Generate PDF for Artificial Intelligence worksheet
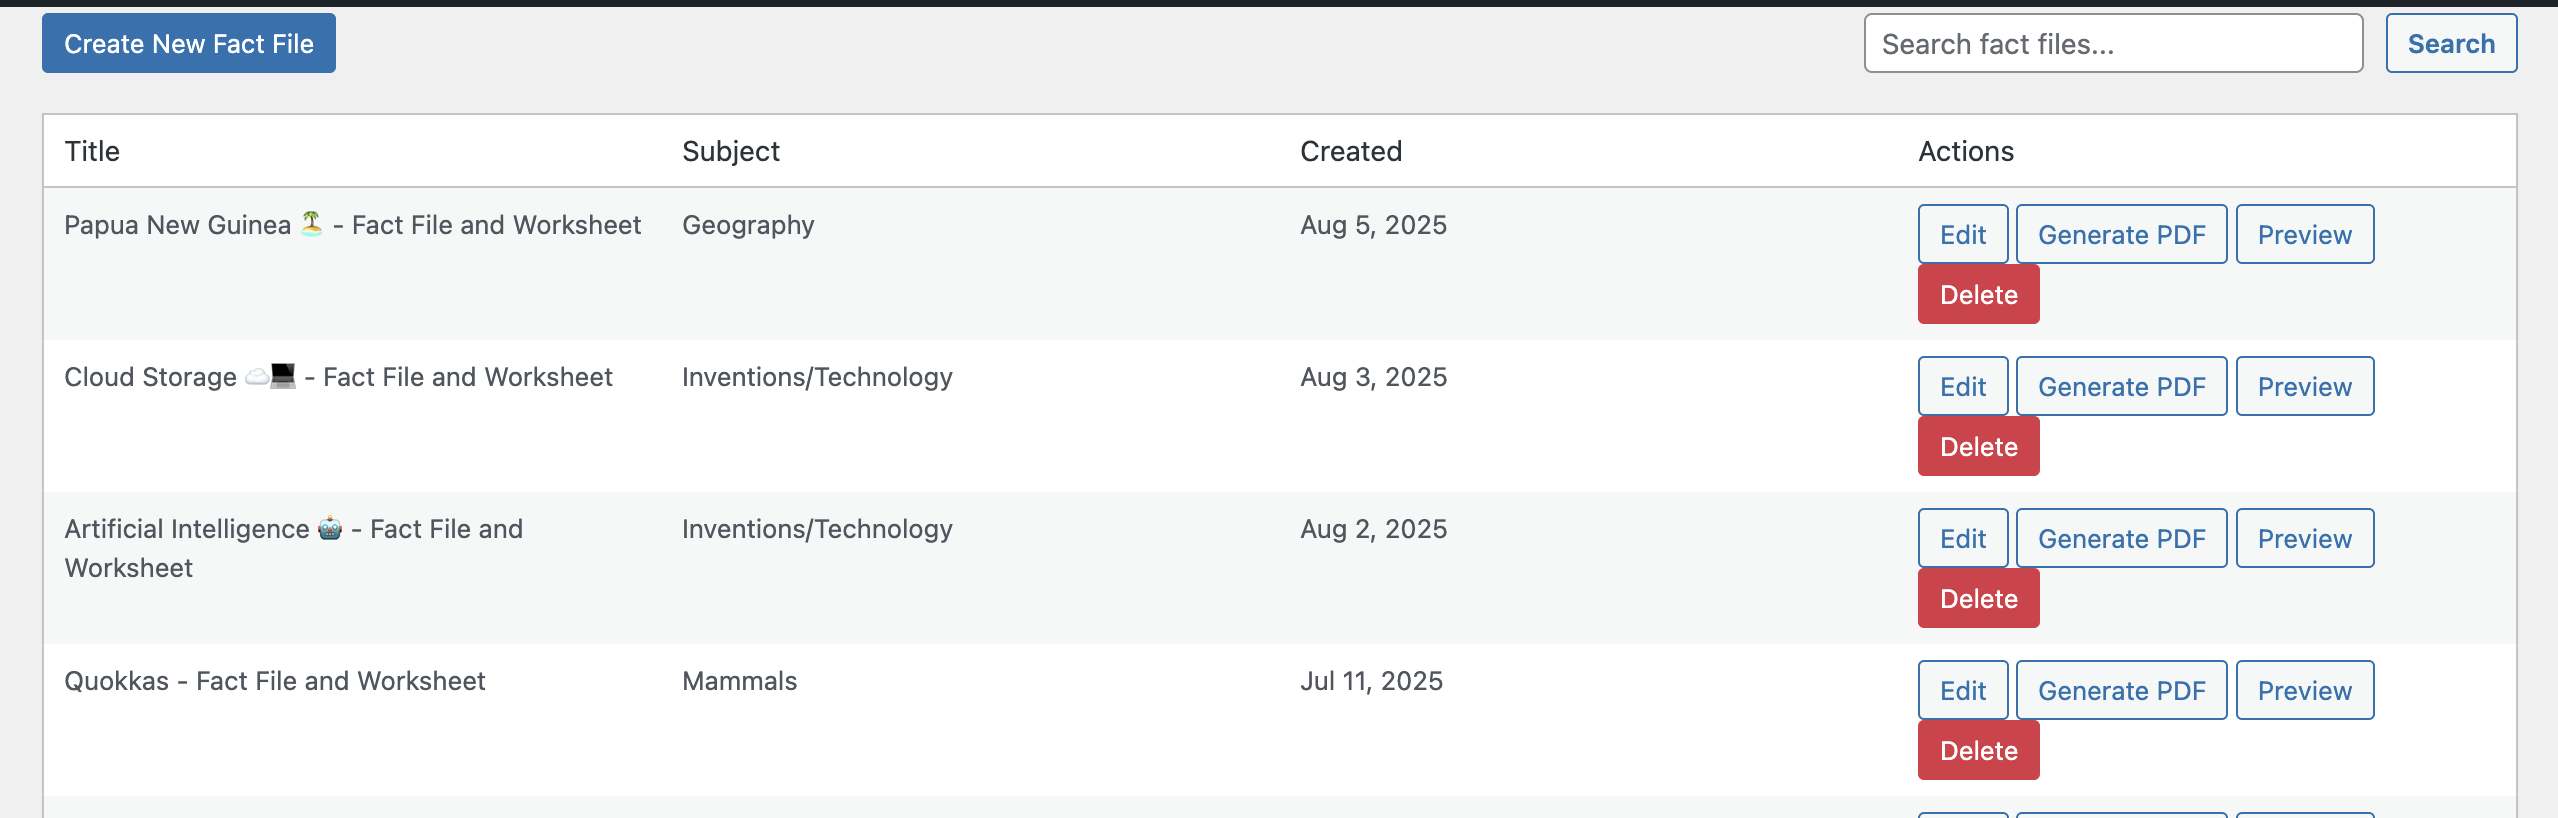The width and height of the screenshot is (2558, 818). click(x=2122, y=538)
